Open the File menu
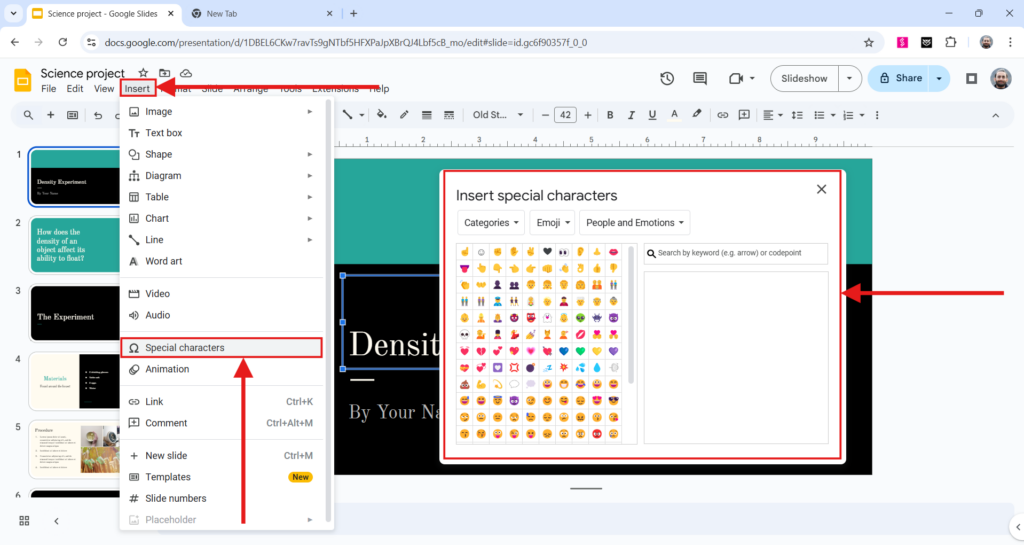This screenshot has height=545, width=1024. (48, 89)
